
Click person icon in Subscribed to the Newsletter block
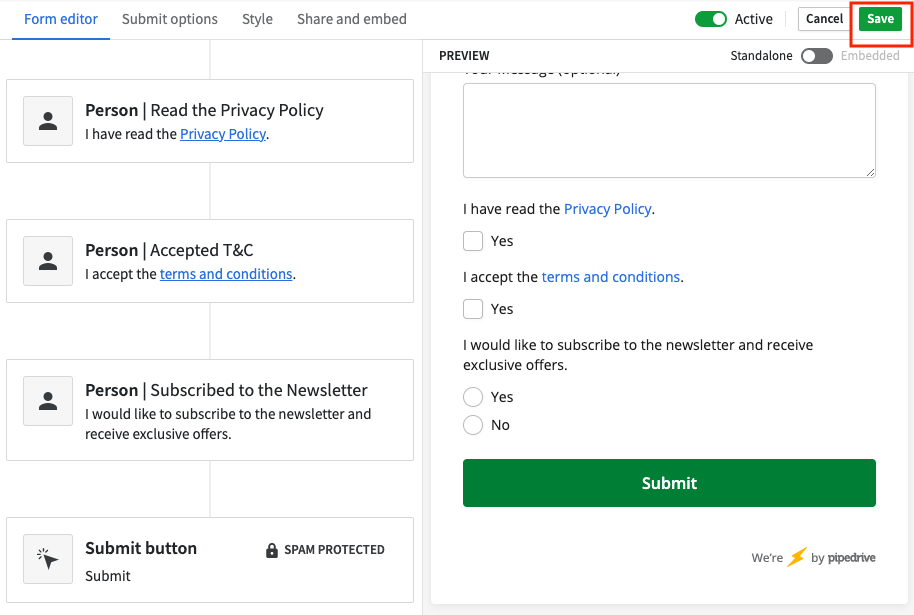(x=48, y=401)
